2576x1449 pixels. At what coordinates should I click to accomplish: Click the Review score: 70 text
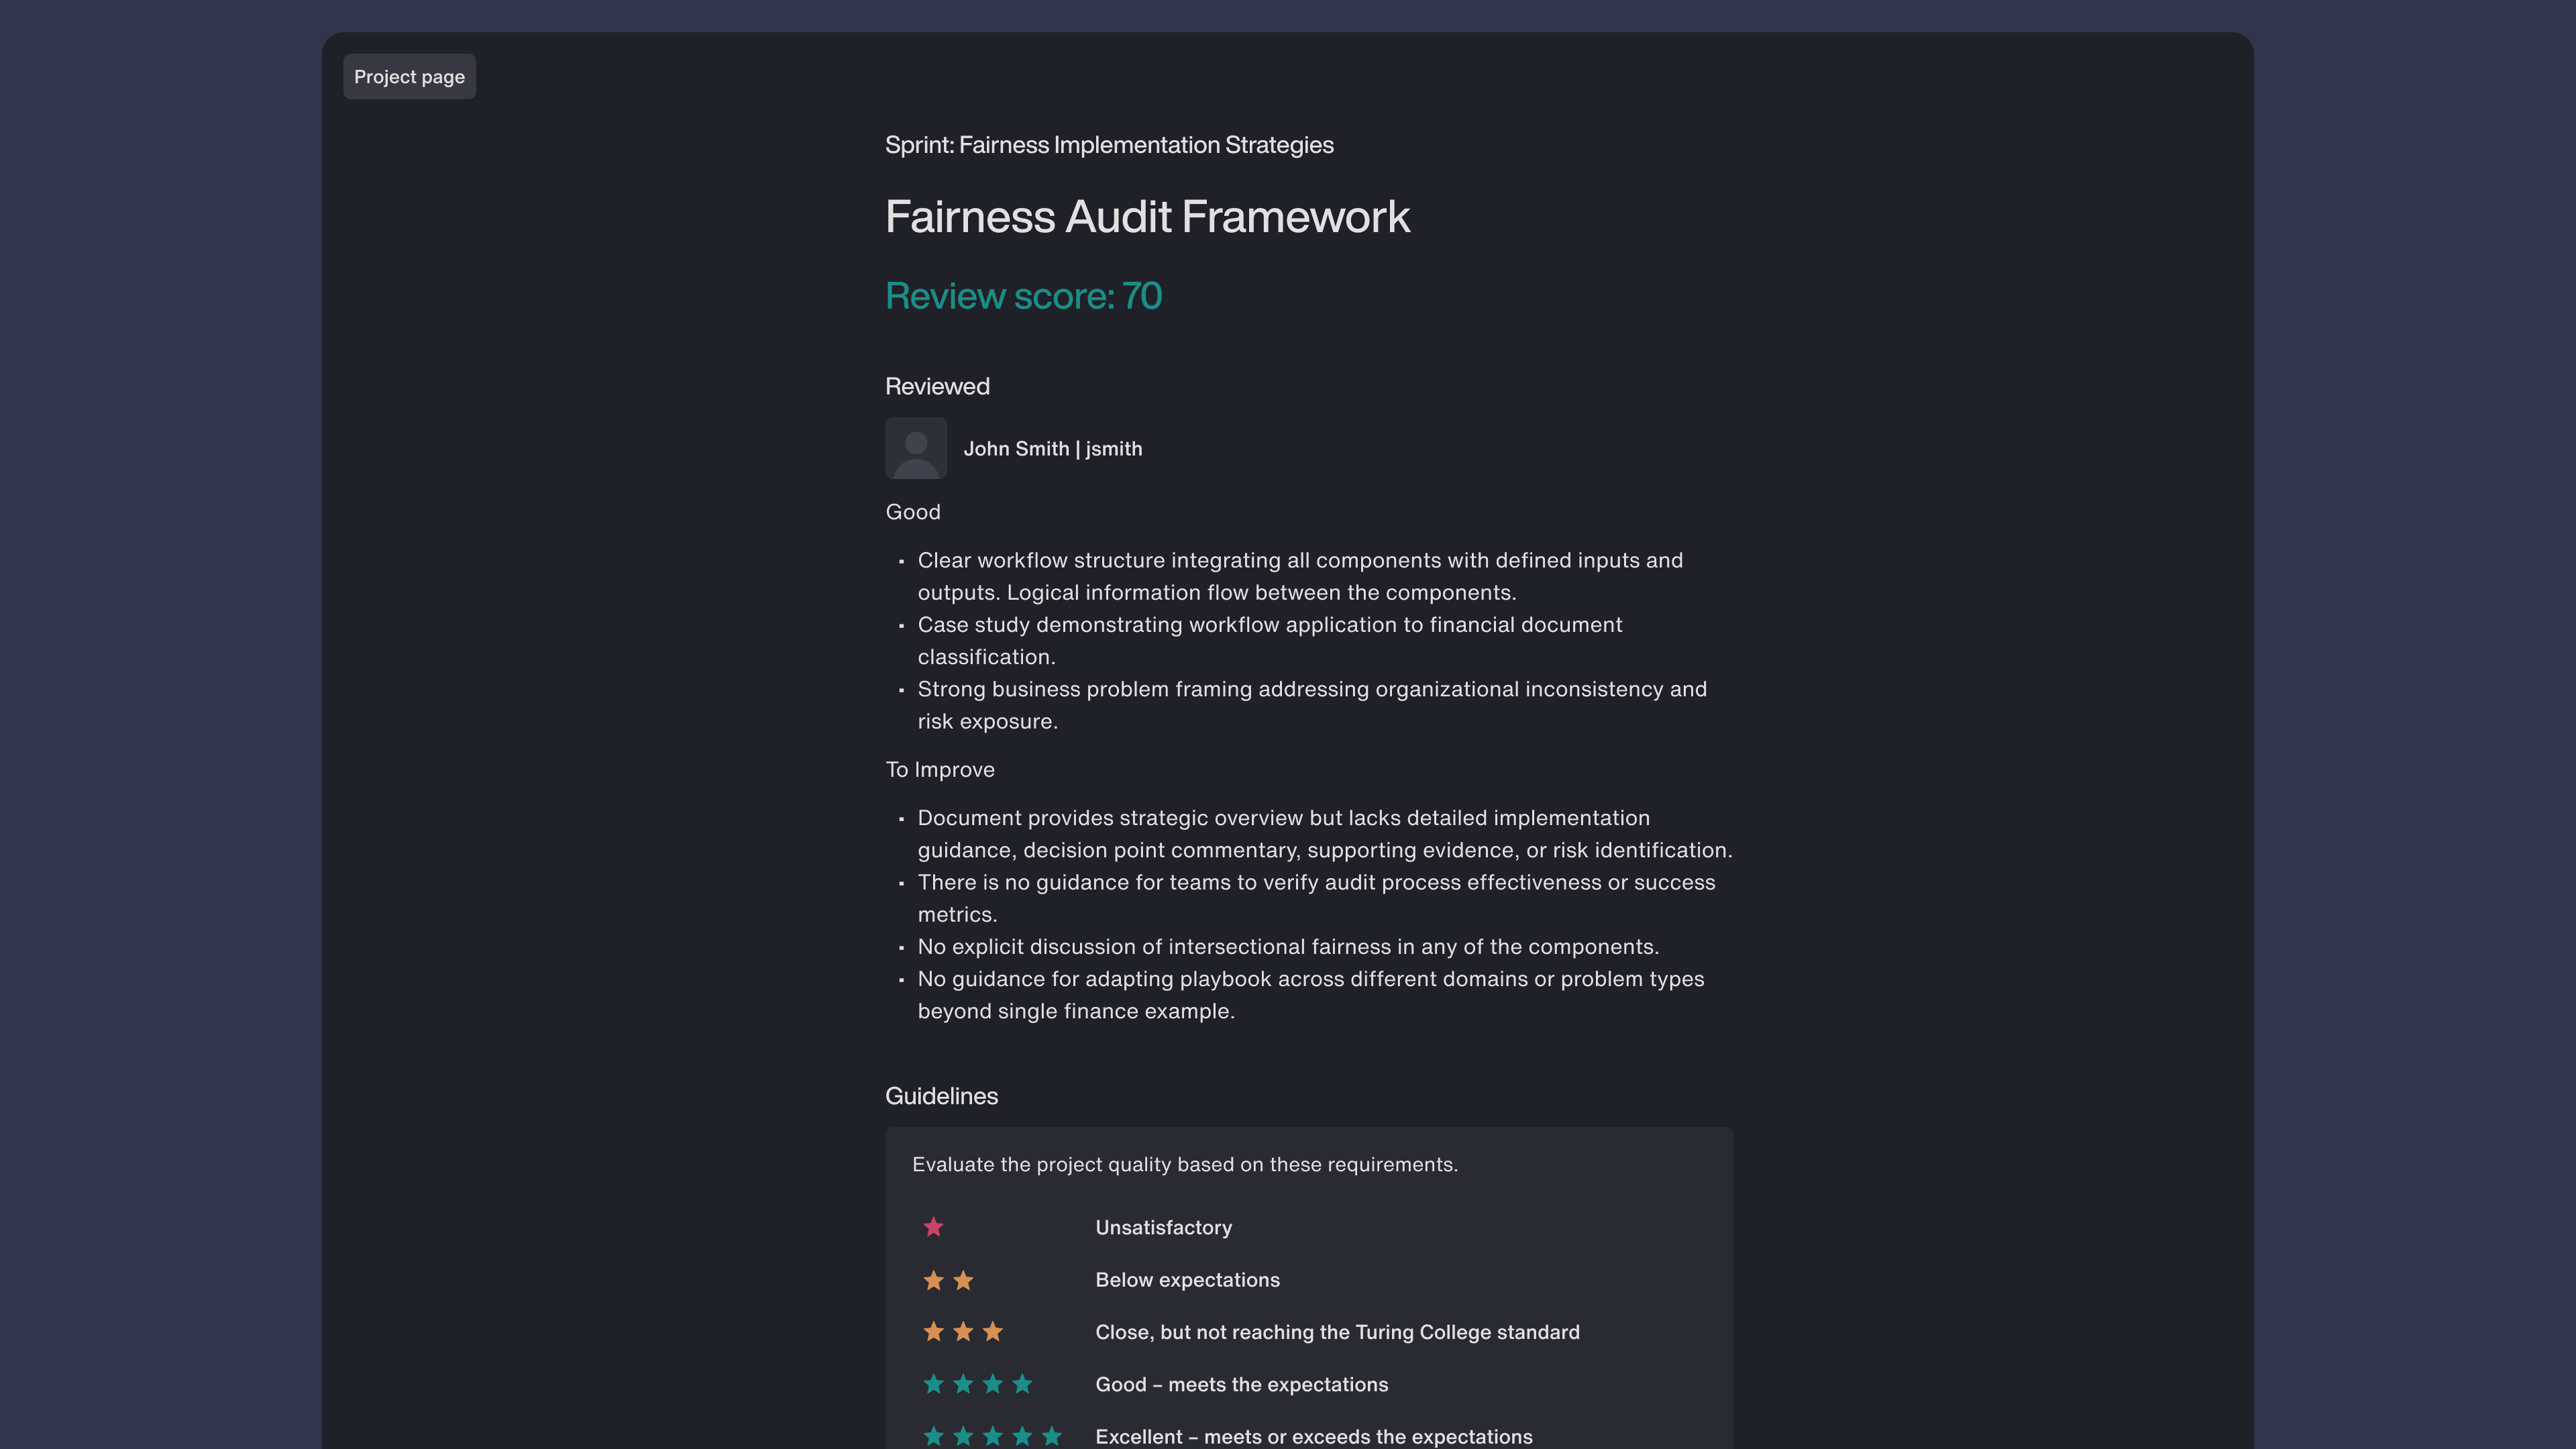coord(1023,296)
